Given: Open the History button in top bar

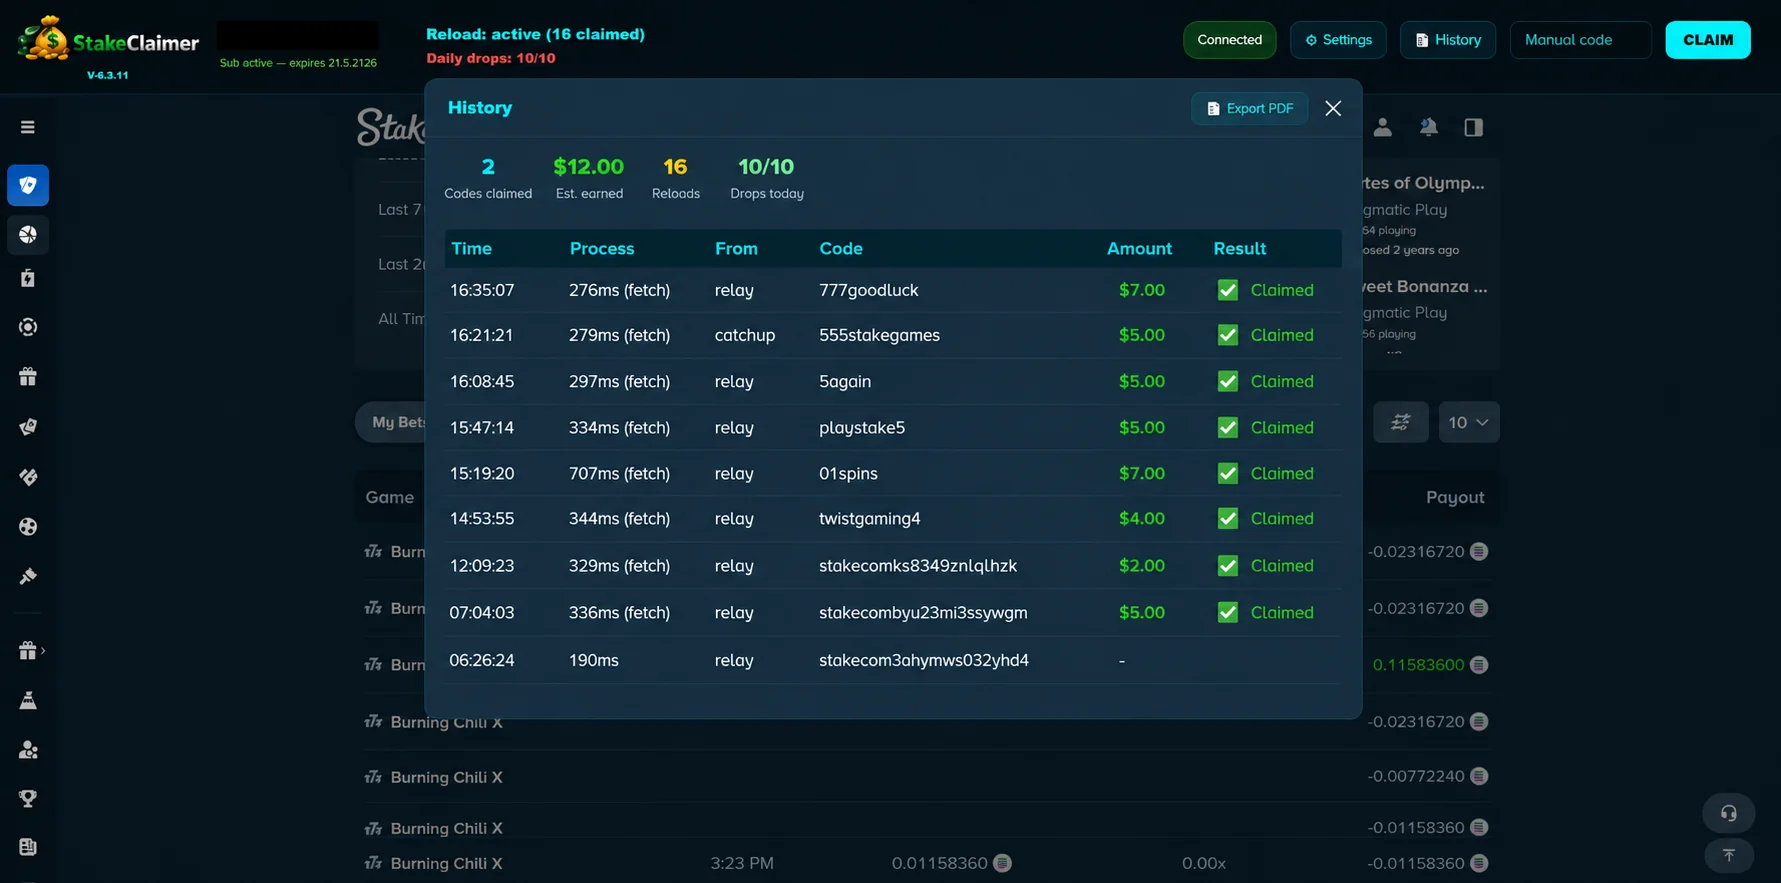Looking at the screenshot, I should 1448,40.
